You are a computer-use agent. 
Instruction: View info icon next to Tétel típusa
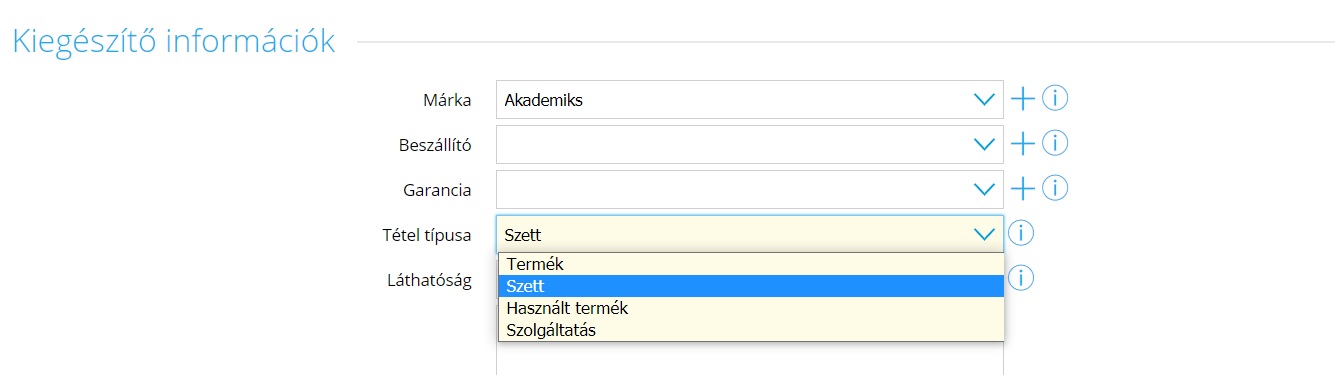pyautogui.click(x=1020, y=233)
